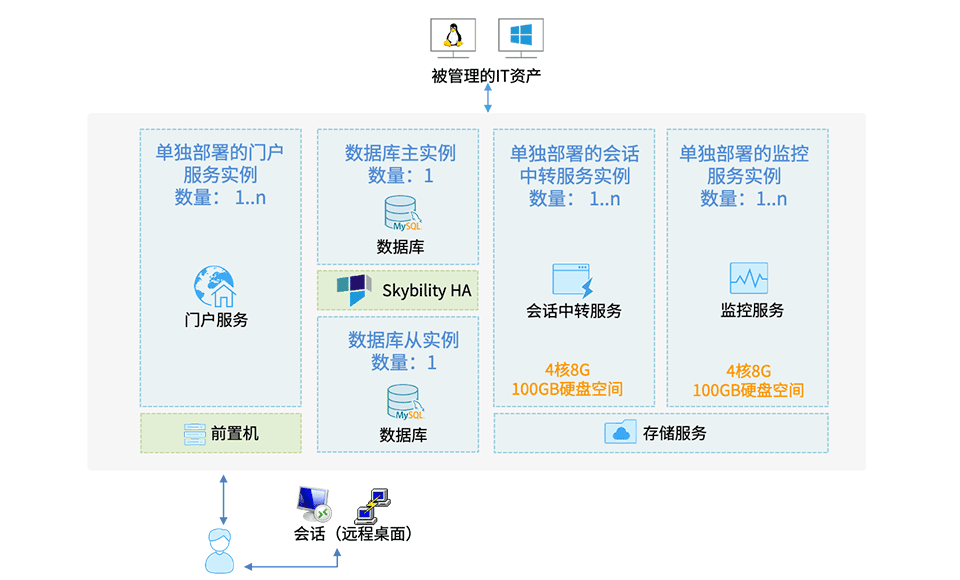Viewport: 960px width, 580px height.
Task: Click the heading 数据库主实例
Action: click(x=400, y=153)
